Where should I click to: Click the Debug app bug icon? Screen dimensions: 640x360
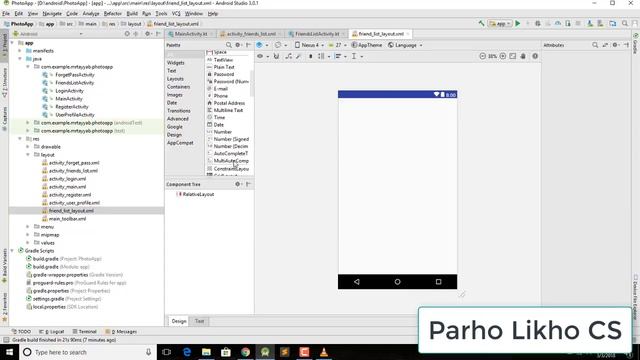538,24
